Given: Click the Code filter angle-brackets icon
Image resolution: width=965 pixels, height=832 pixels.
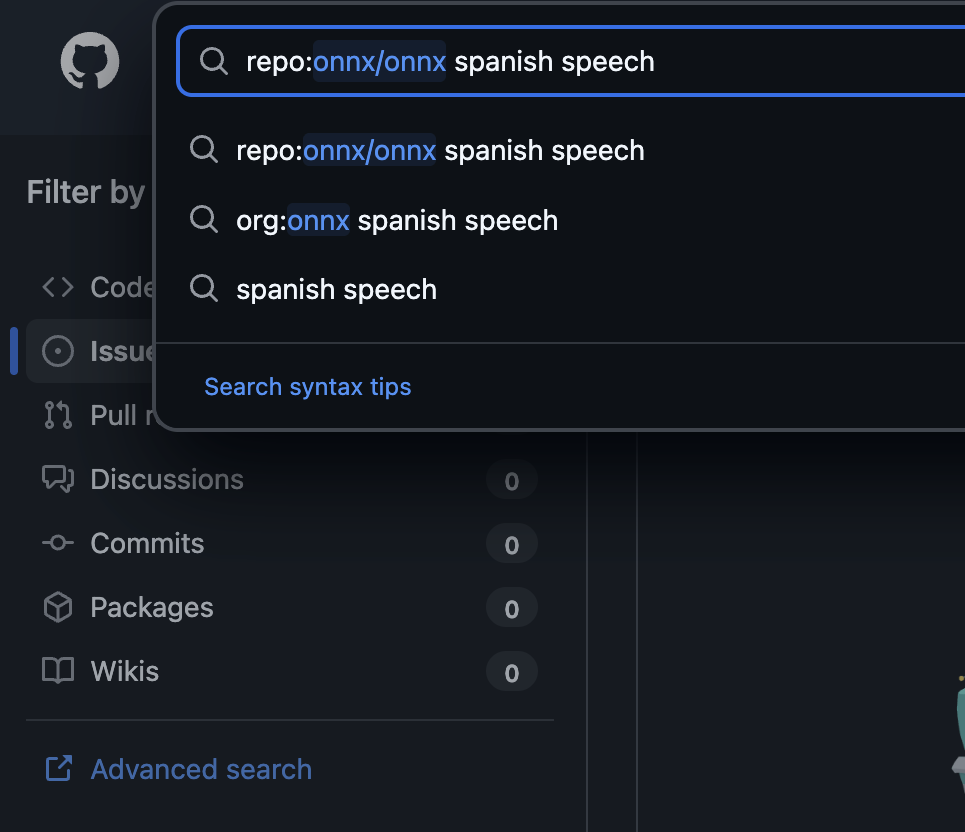Looking at the screenshot, I should pos(58,288).
